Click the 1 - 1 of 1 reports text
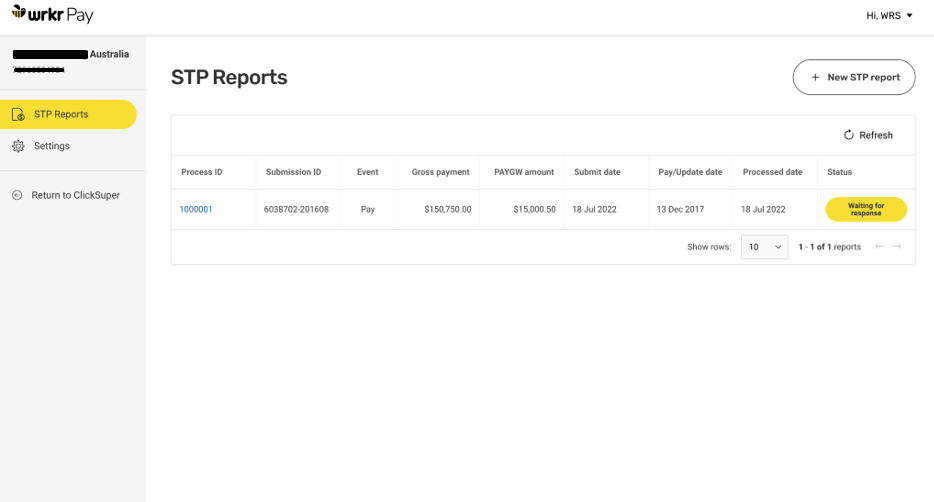The image size is (934, 502). click(x=830, y=247)
